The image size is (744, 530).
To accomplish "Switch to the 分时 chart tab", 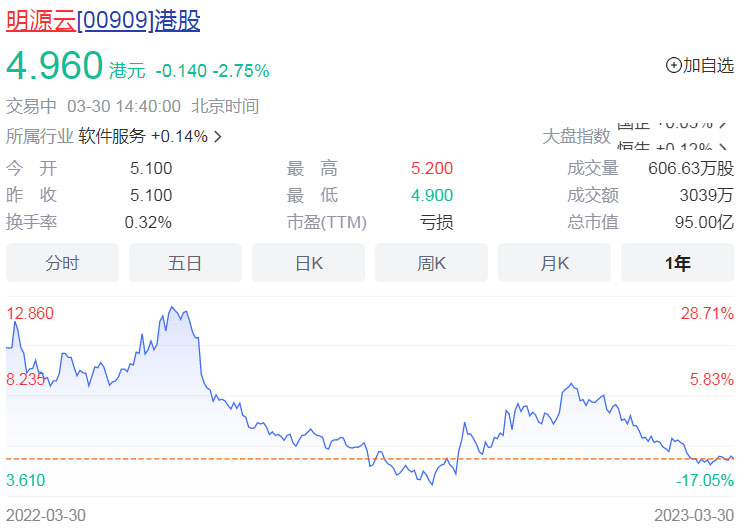I will (x=62, y=263).
